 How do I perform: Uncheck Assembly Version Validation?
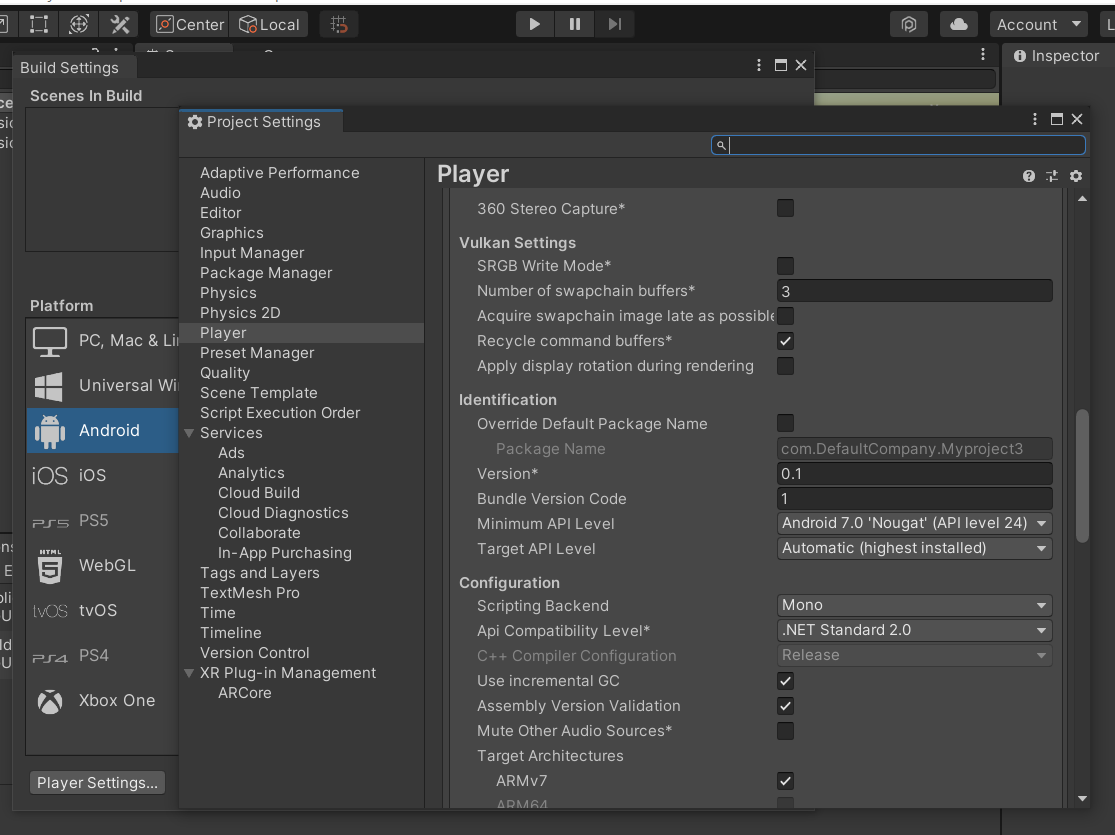pos(785,706)
